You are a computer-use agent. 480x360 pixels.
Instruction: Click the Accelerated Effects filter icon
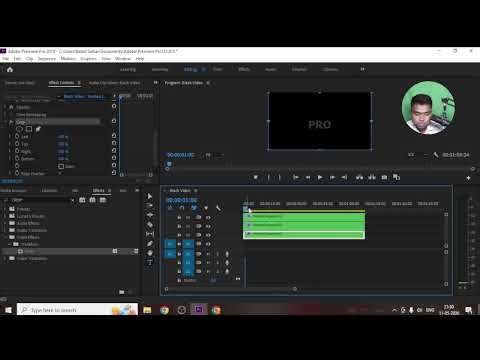82,200
